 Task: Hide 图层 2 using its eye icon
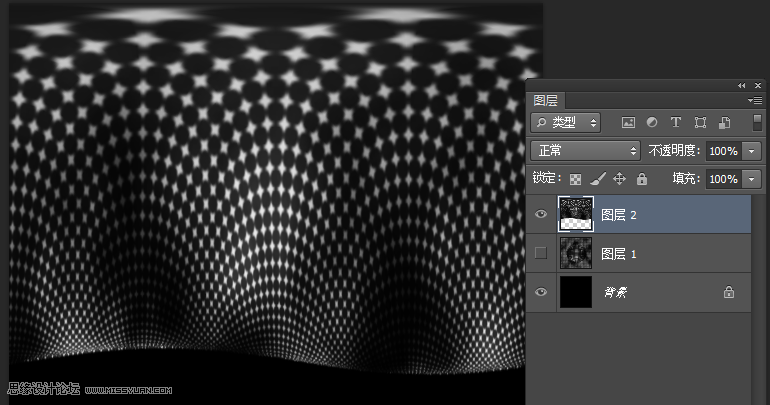pos(541,215)
